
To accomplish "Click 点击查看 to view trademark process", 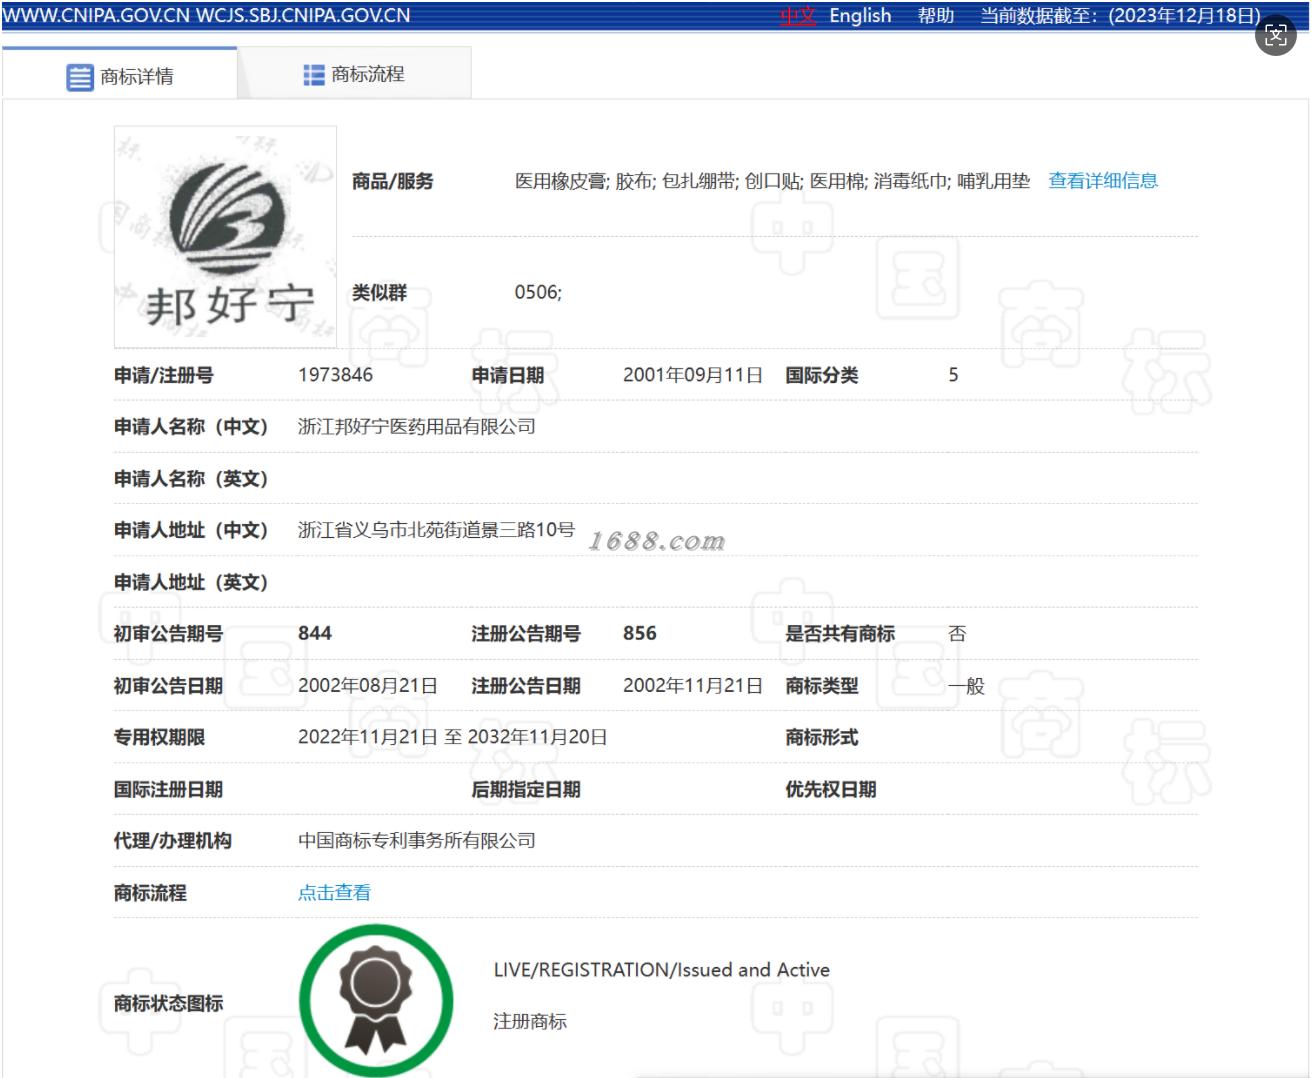I will tap(334, 893).
